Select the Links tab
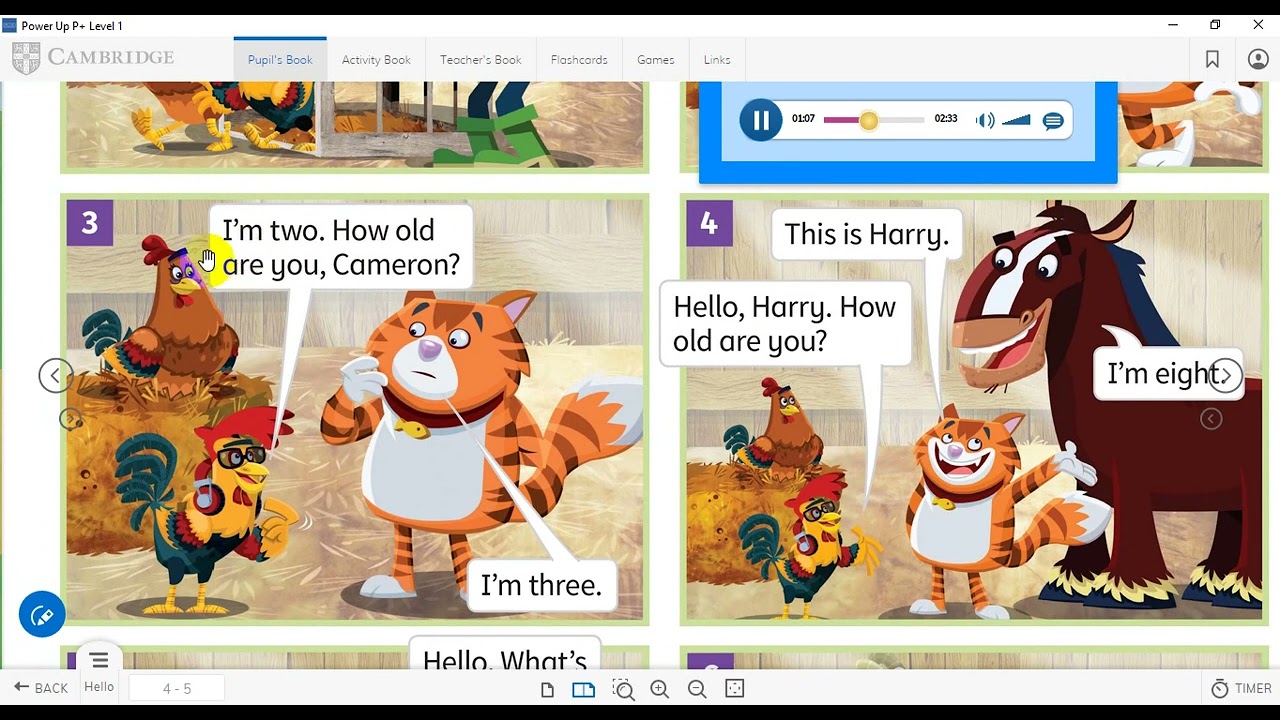Viewport: 1280px width, 720px height. point(717,60)
